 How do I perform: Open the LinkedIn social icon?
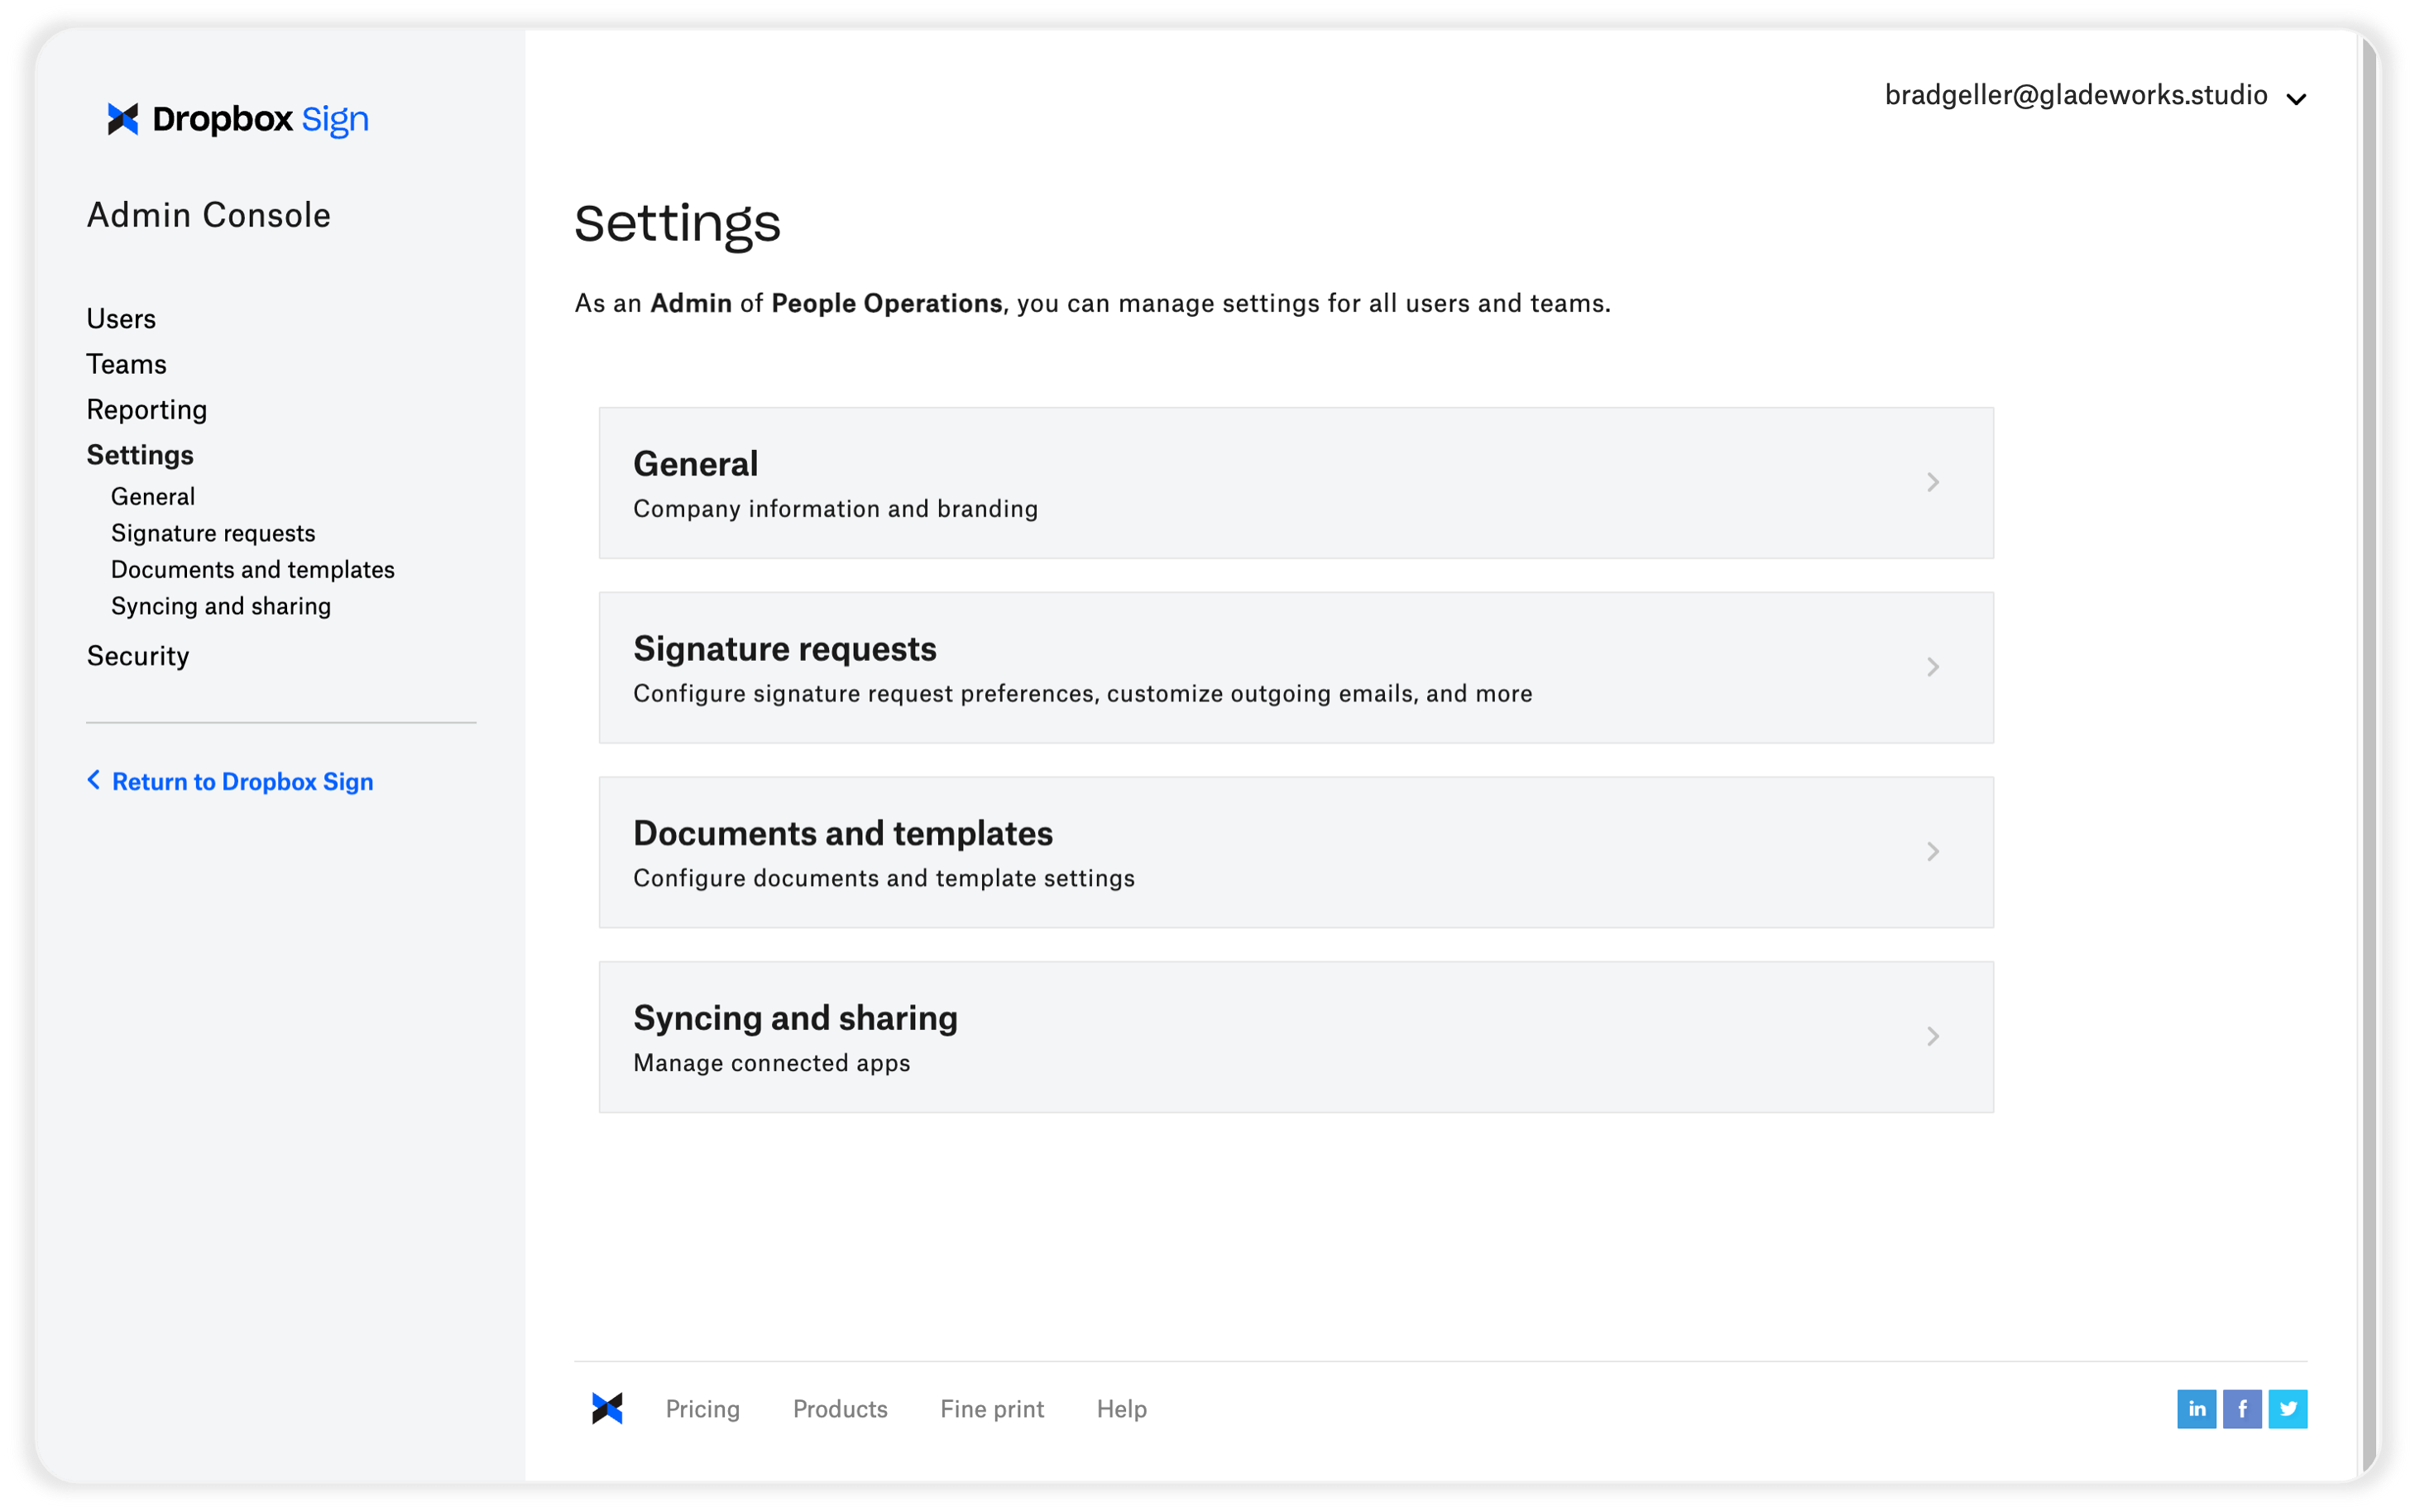click(2196, 1408)
